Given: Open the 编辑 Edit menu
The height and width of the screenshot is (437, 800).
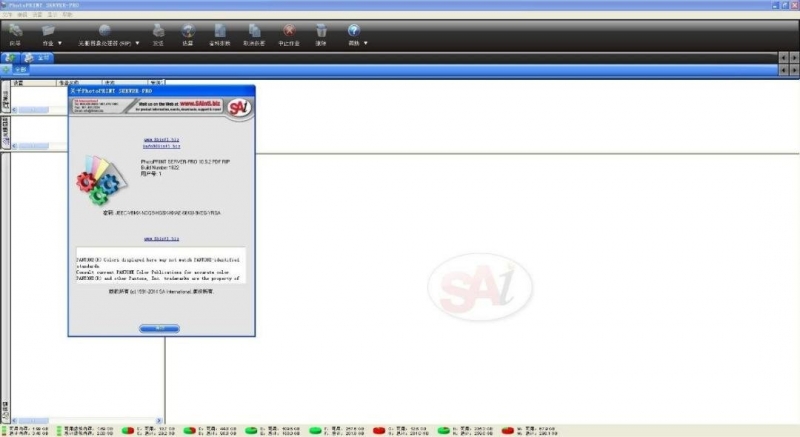Looking at the screenshot, I should pyautogui.click(x=22, y=15).
